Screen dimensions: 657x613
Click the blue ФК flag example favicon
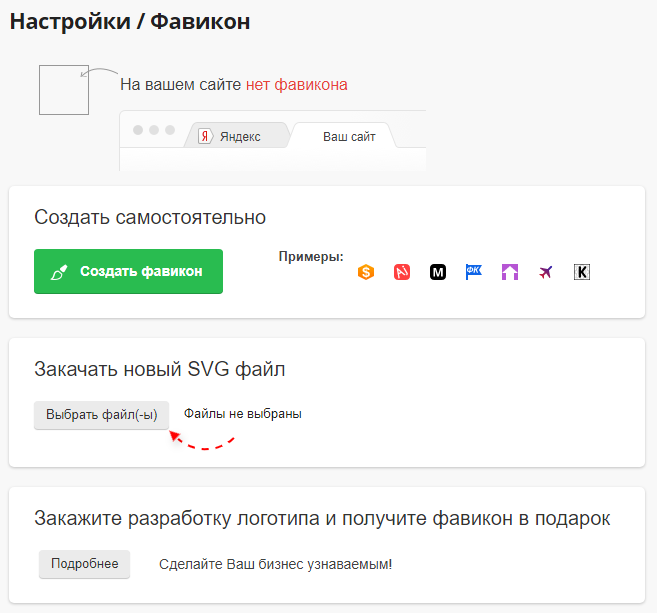tap(473, 271)
